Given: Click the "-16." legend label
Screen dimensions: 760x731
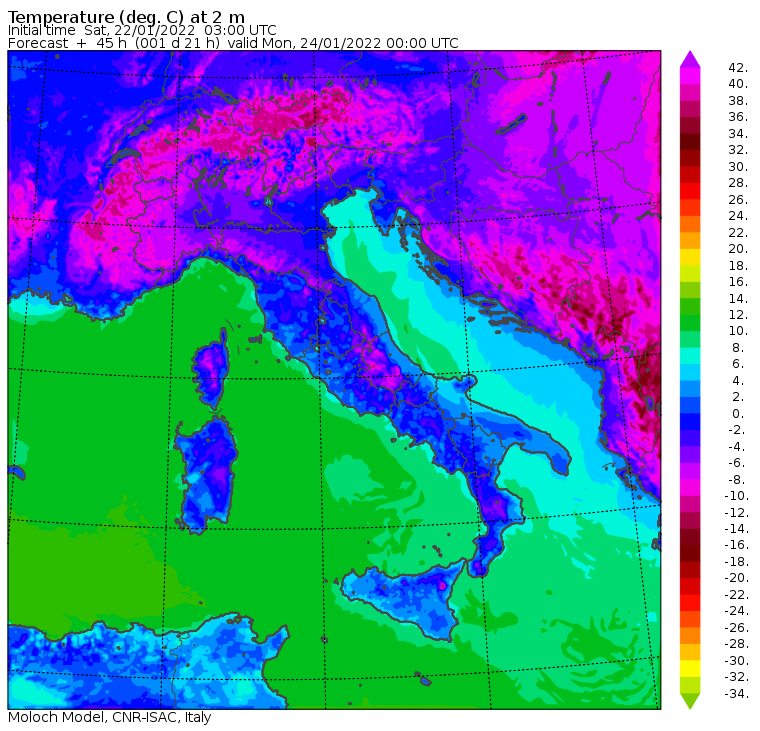Looking at the screenshot, I should point(737,545).
